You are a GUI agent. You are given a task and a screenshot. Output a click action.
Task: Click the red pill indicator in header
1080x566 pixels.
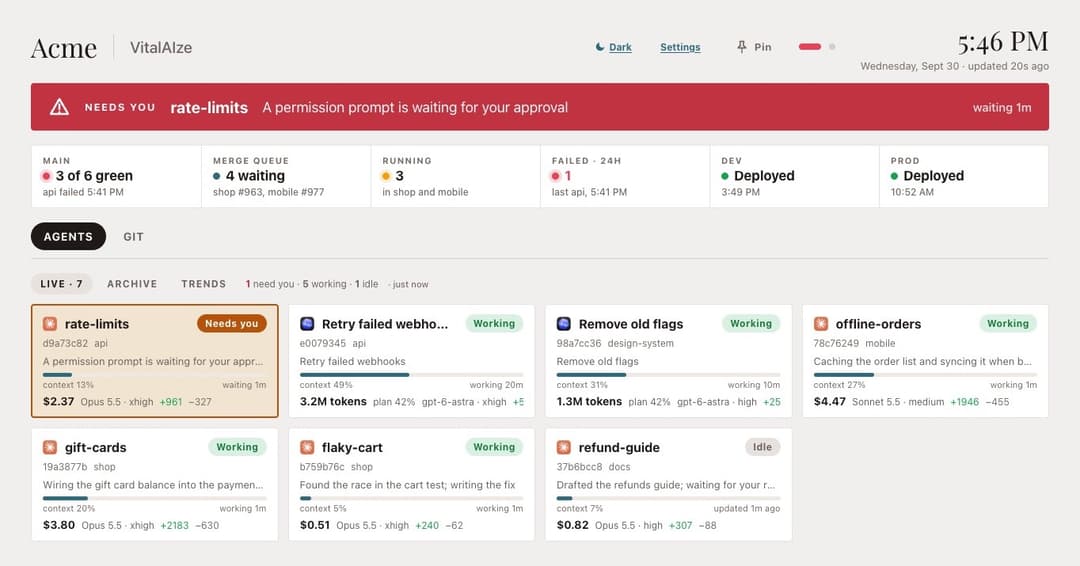[810, 47]
